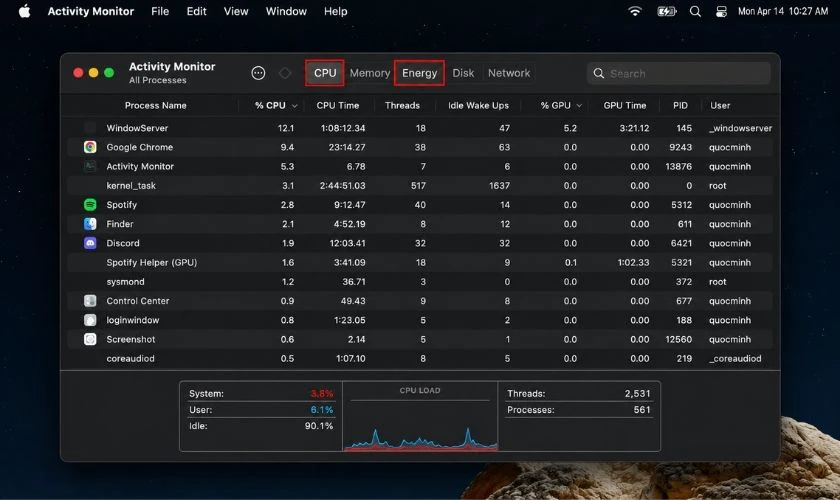Open Spotlight search icon in menu bar
Viewport: 840px width, 500px height.
[x=695, y=11]
